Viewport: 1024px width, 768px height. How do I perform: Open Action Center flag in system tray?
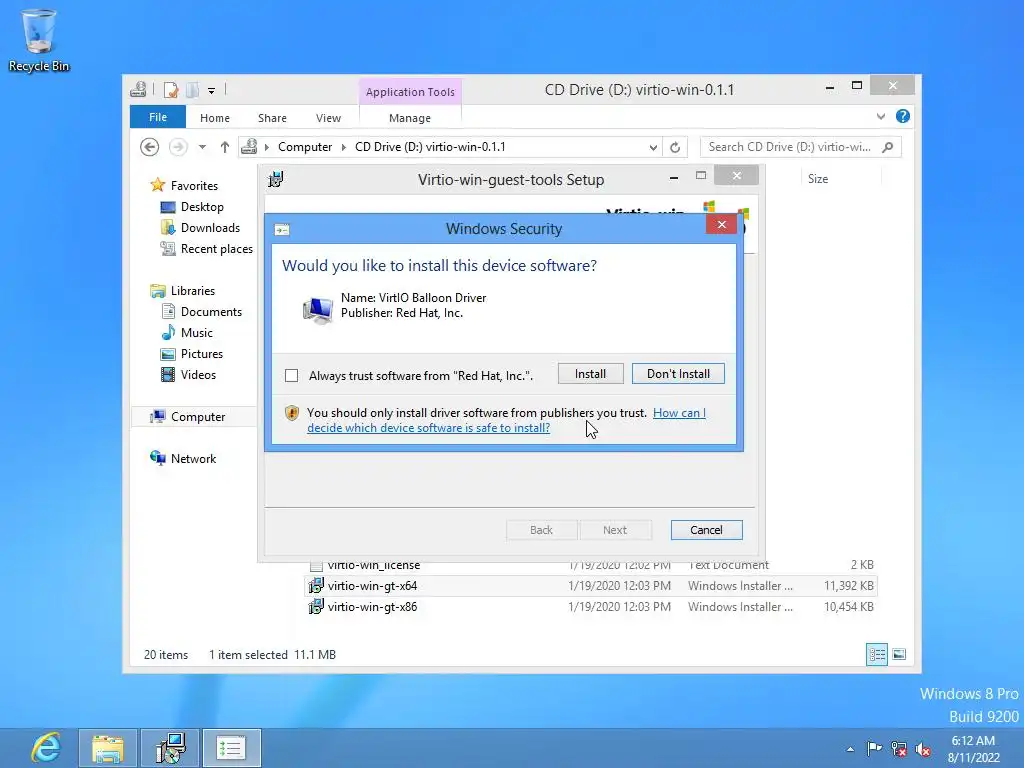pos(874,748)
